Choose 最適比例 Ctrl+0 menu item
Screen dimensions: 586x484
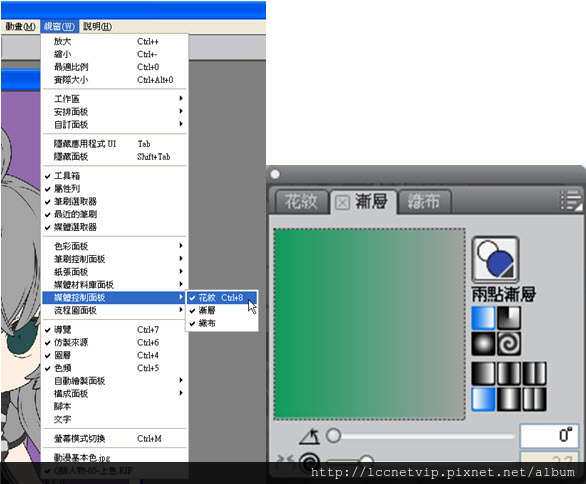[x=114, y=67]
